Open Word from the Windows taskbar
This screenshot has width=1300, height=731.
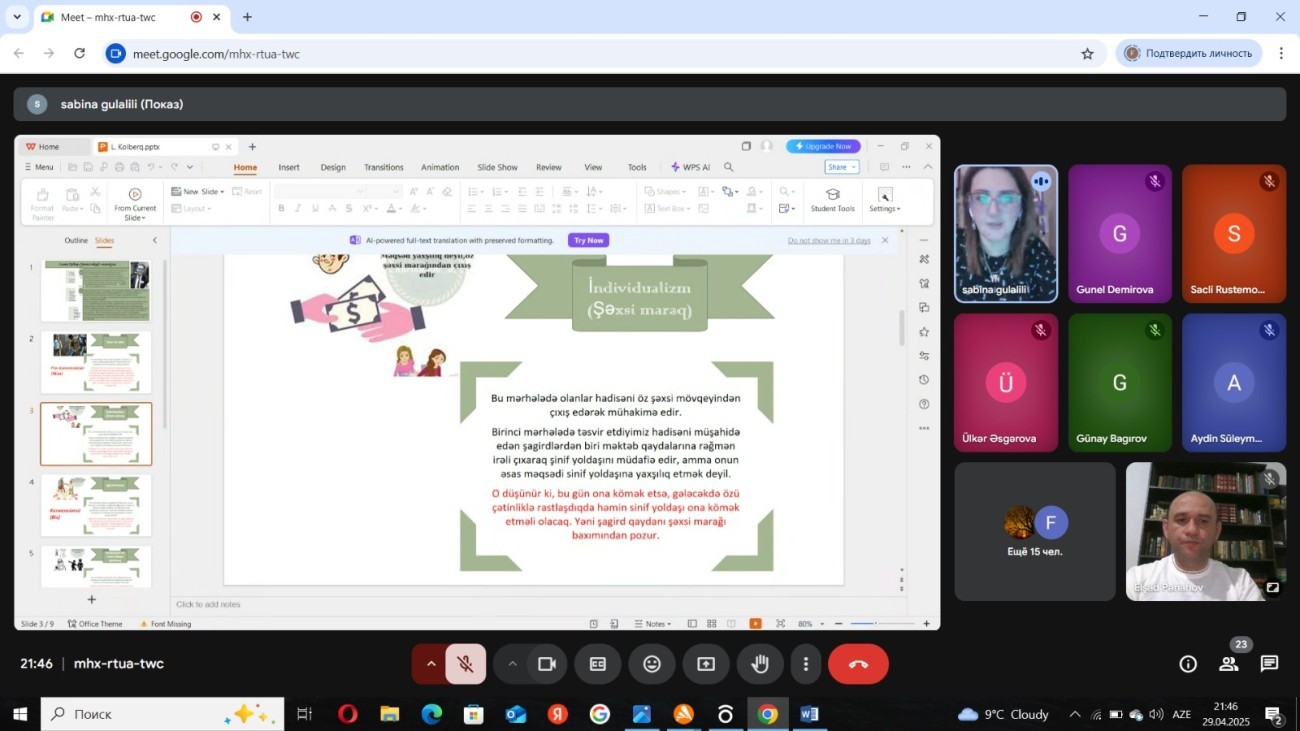point(809,714)
